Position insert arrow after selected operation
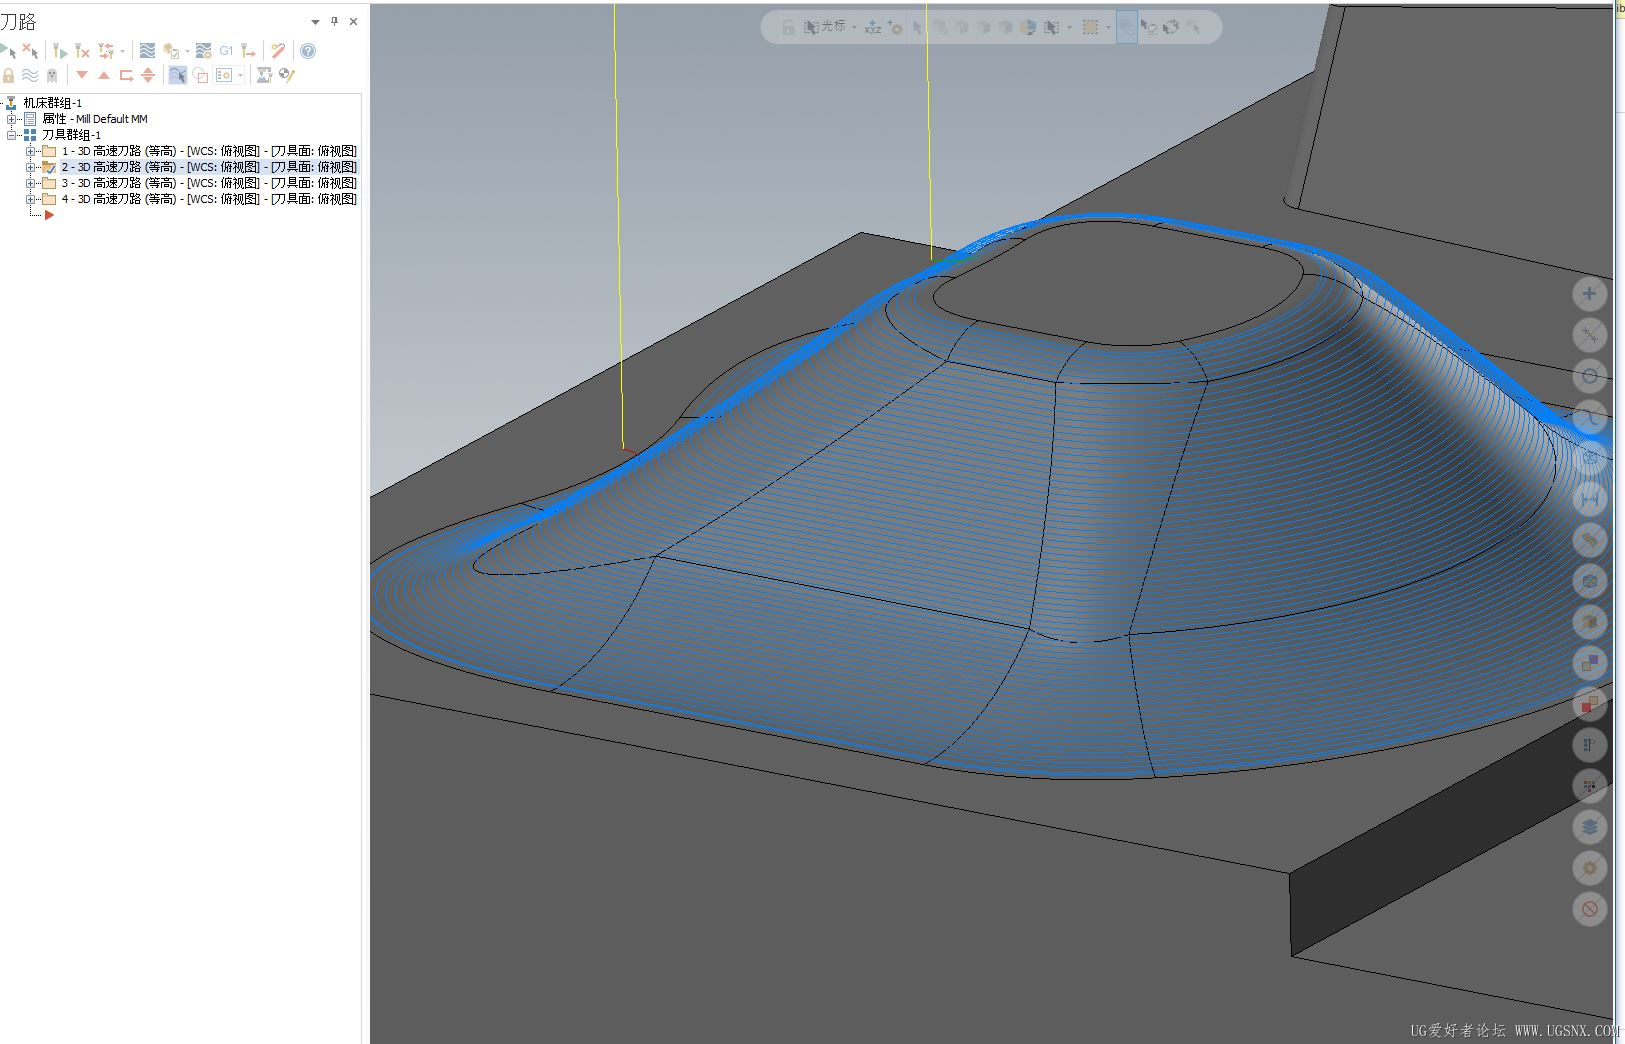 click(126, 75)
